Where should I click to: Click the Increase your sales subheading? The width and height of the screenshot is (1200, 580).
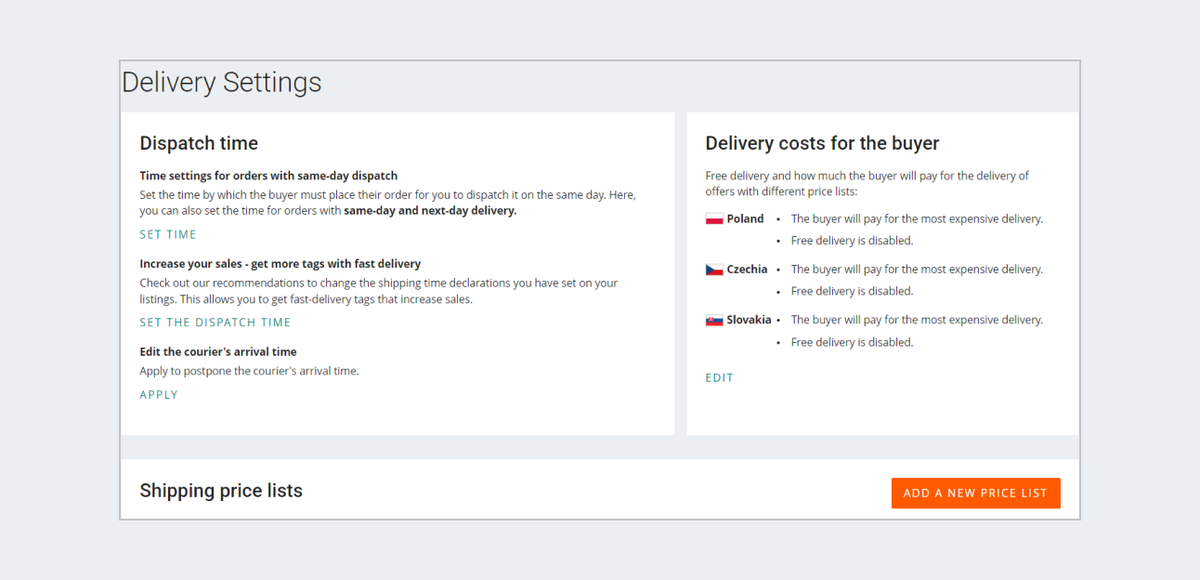point(280,264)
